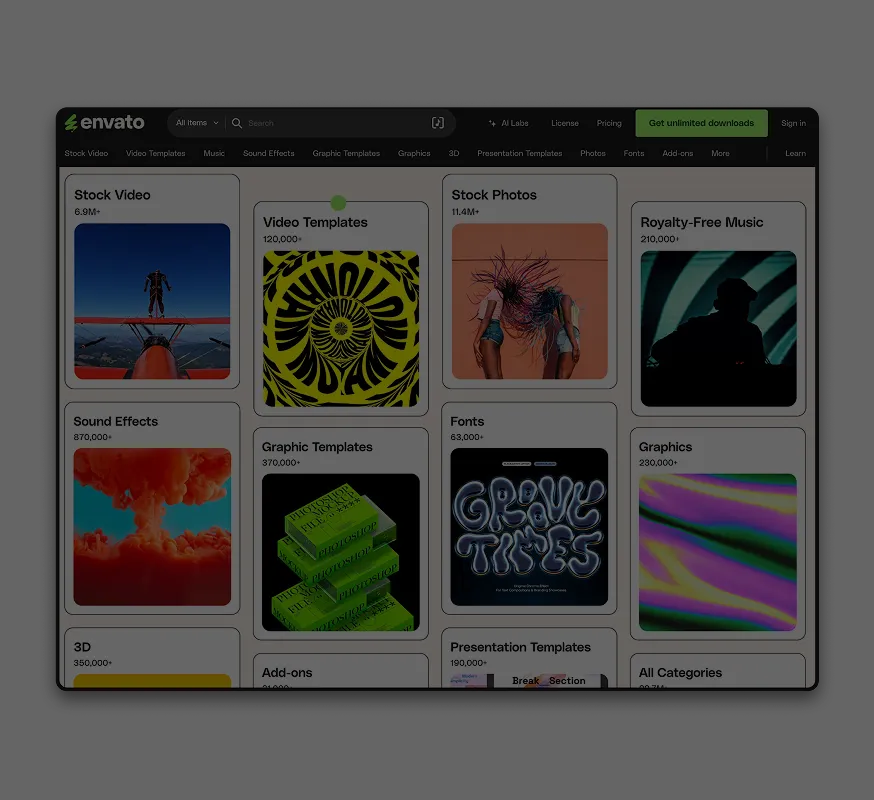Click the Graphic Templates card title
874x800 pixels.
click(317, 447)
